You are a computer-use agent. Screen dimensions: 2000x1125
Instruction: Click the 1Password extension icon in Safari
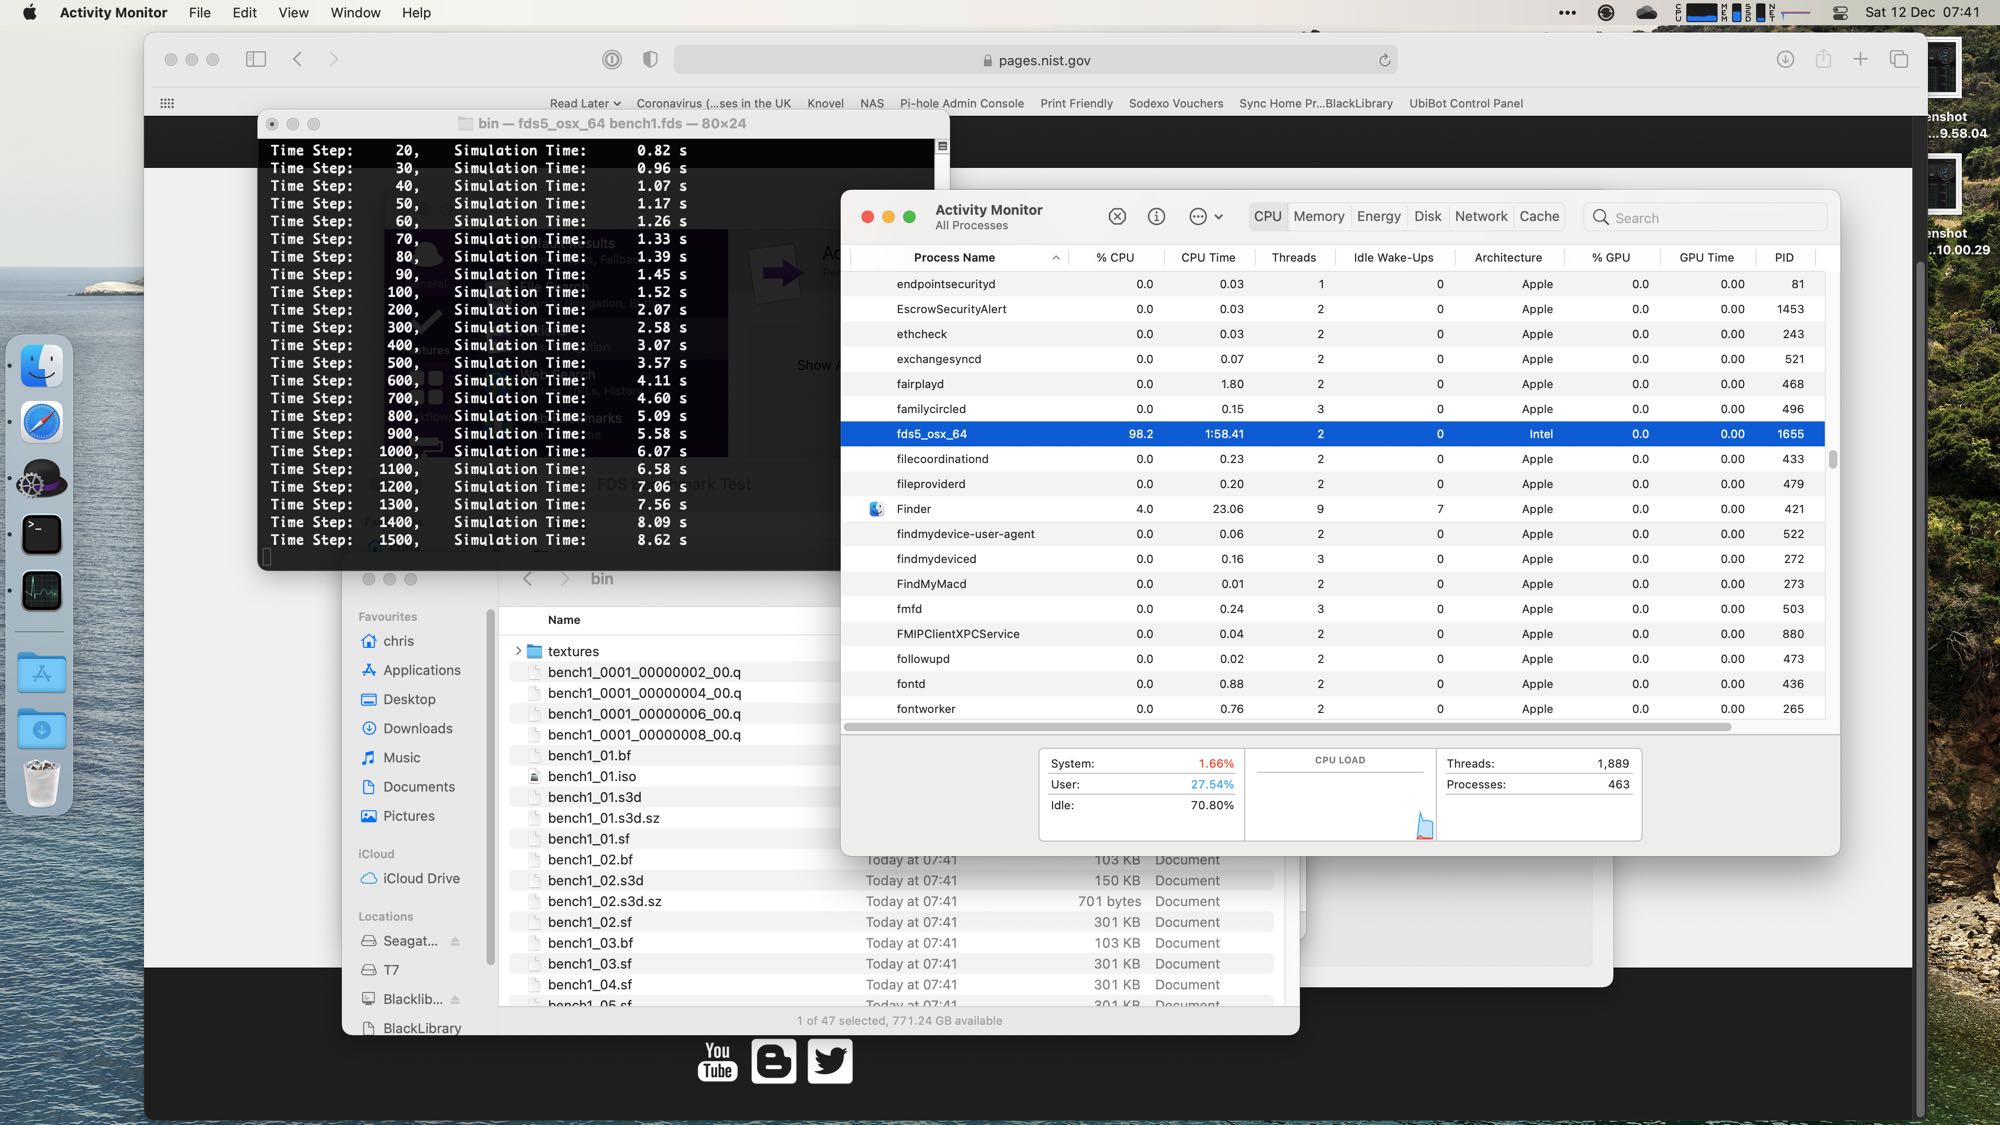[612, 59]
